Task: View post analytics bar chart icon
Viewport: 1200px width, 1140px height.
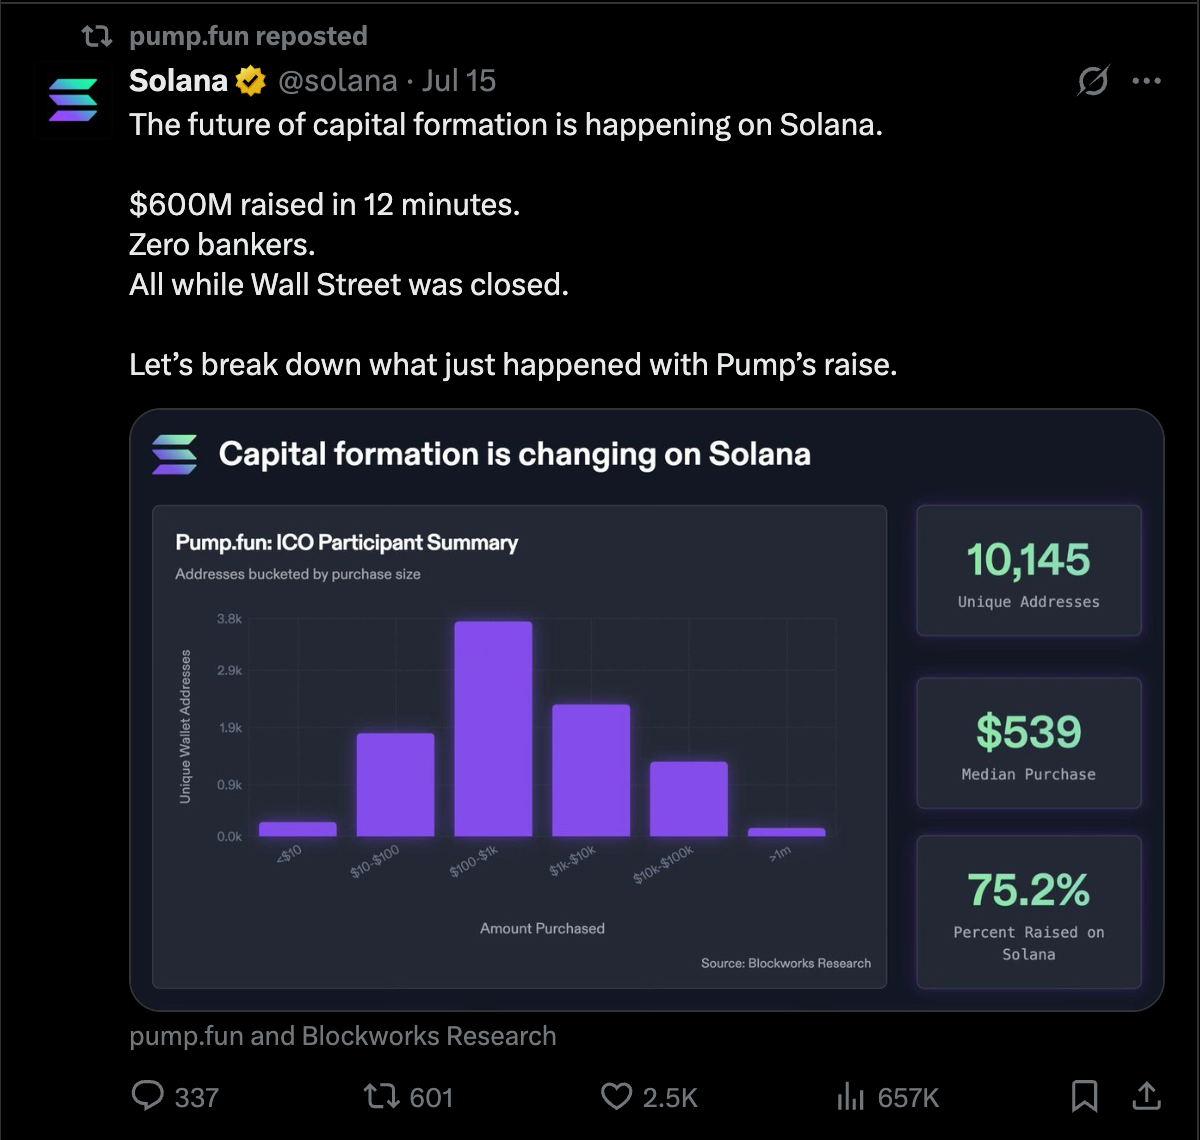Action: [850, 1097]
